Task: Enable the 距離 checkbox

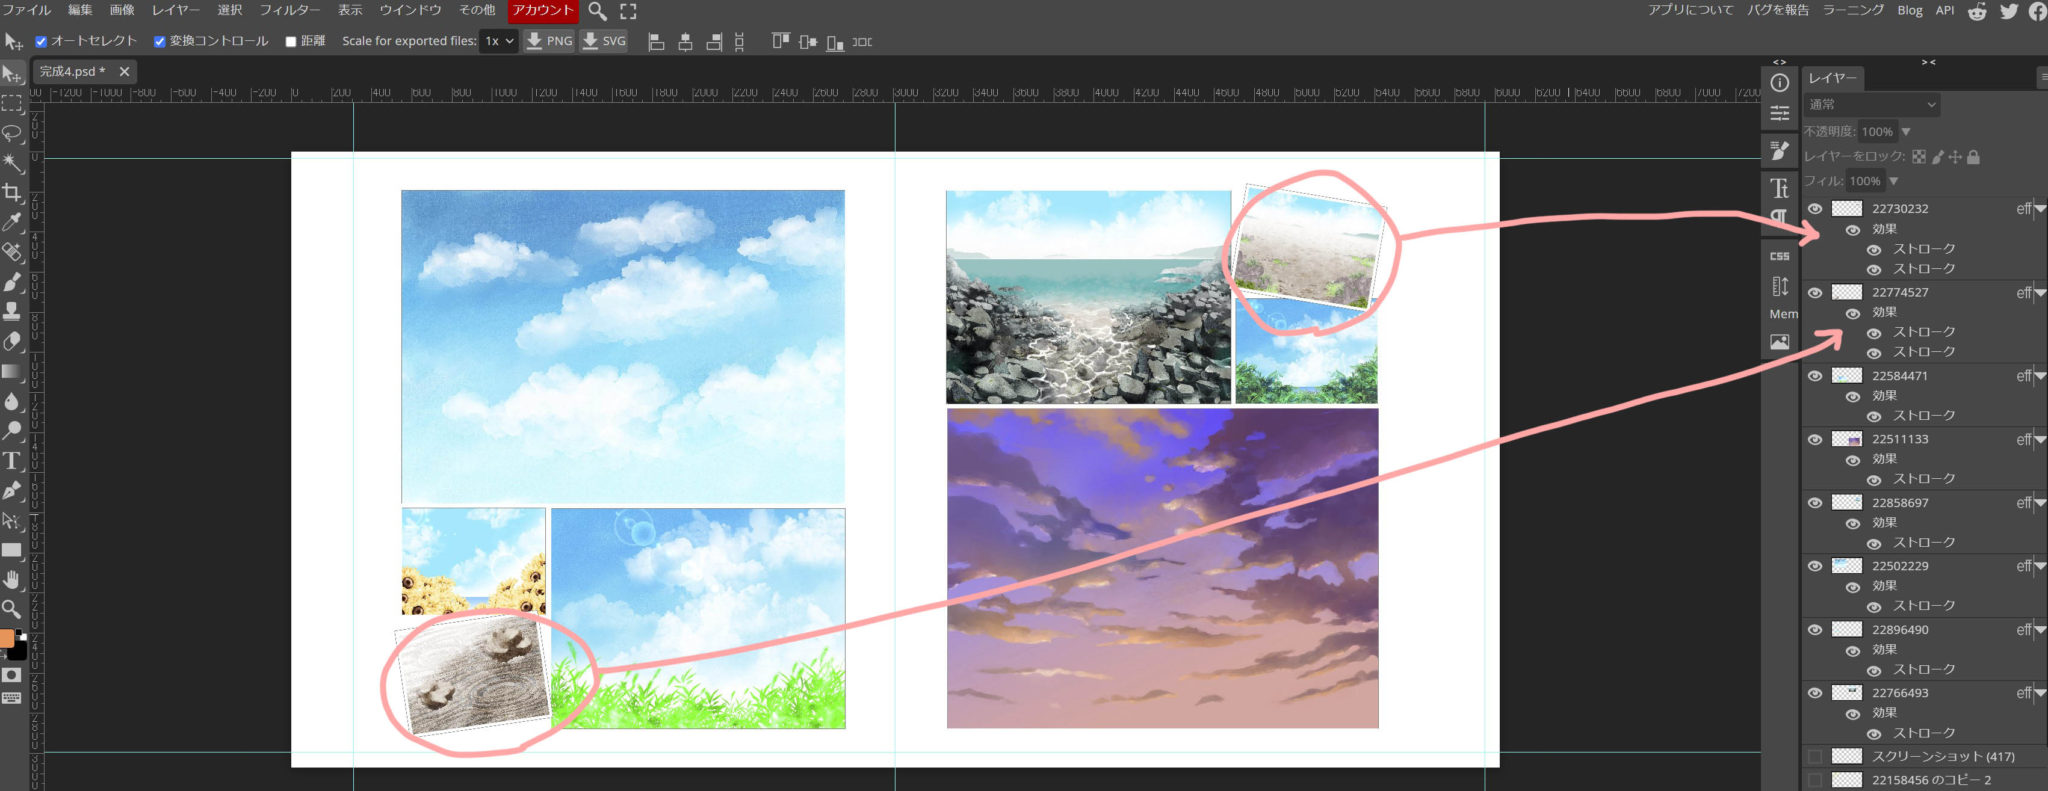Action: (291, 42)
